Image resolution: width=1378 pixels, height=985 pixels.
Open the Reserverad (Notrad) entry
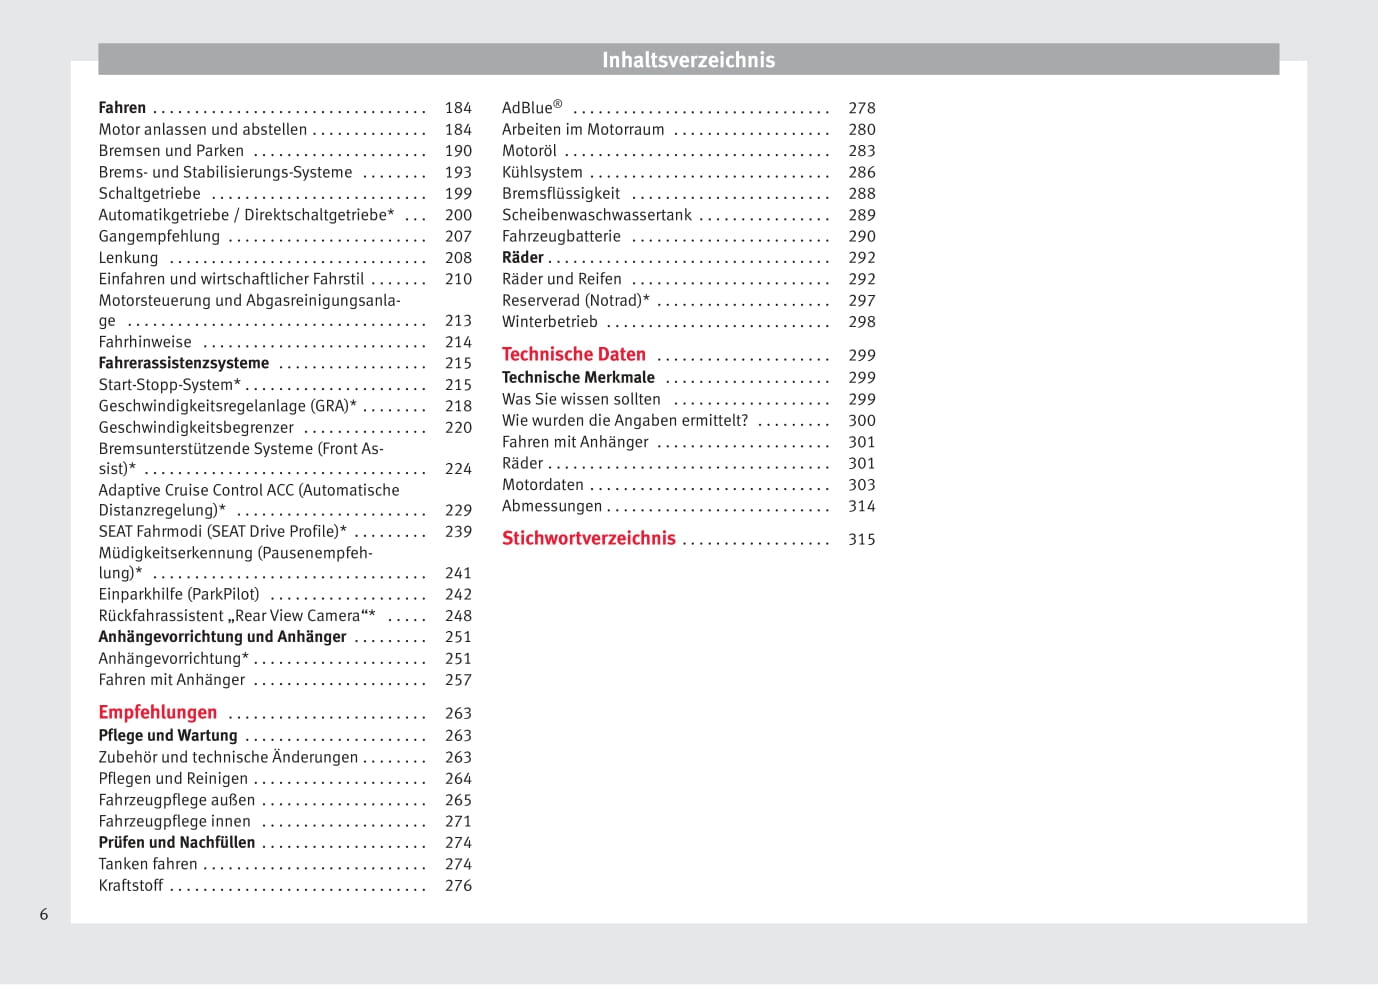tap(575, 300)
